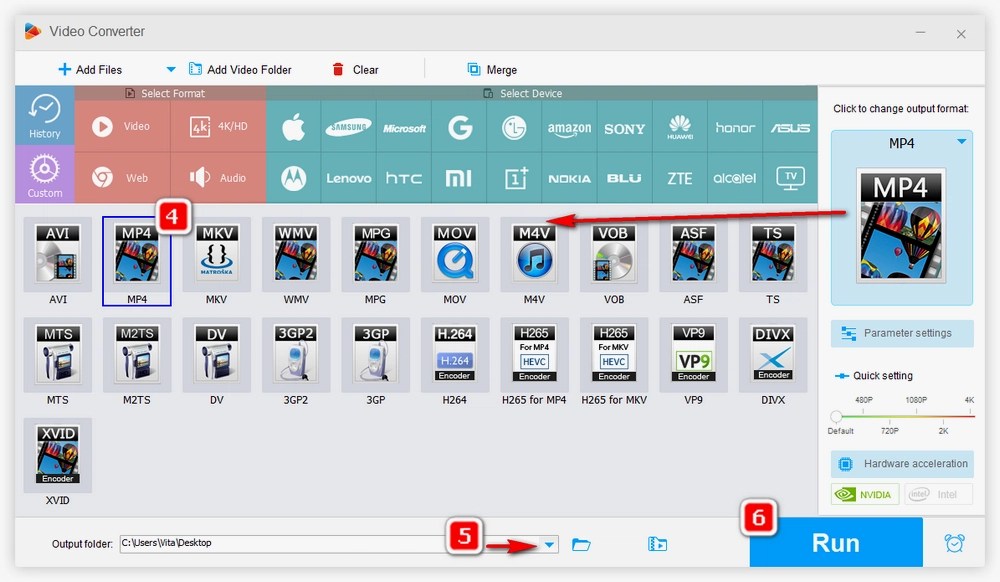Open the 4K/HD format category
The width and height of the screenshot is (1000, 582).
coord(218,126)
